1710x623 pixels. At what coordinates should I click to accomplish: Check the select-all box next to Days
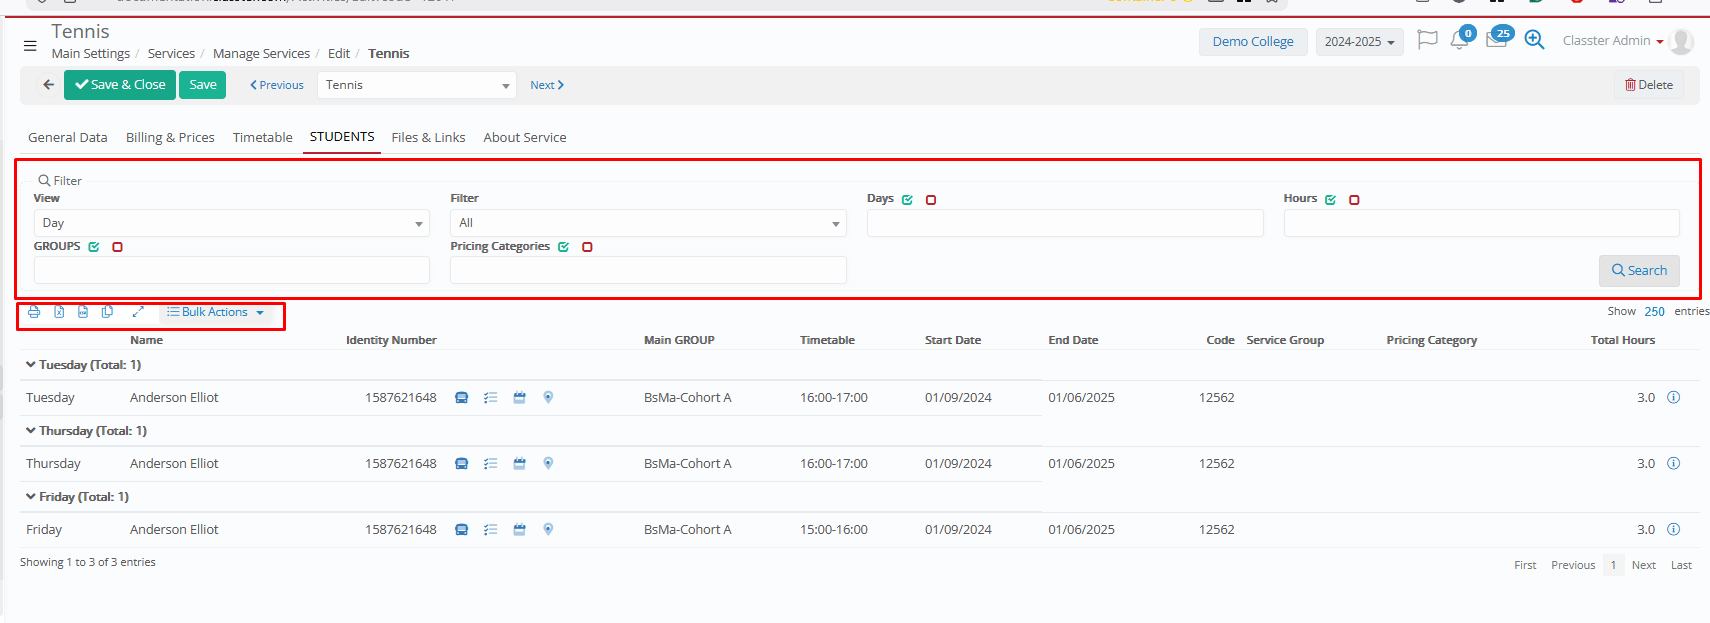click(x=907, y=200)
